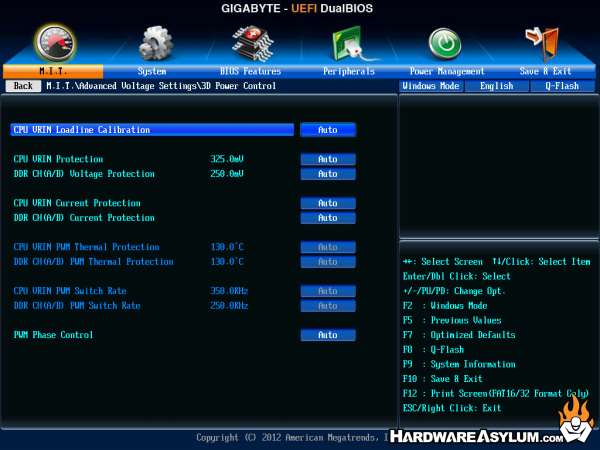Viewport: 600px width, 450px height.
Task: Select CPU VRIN PWM Thermal Protection label
Action: coord(86,247)
